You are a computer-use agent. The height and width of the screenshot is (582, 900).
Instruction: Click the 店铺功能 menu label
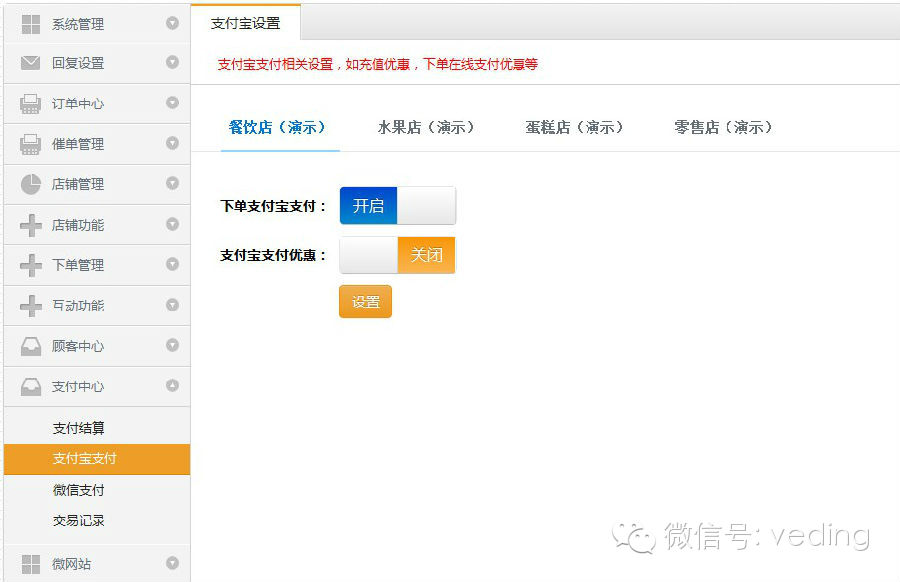click(x=78, y=225)
